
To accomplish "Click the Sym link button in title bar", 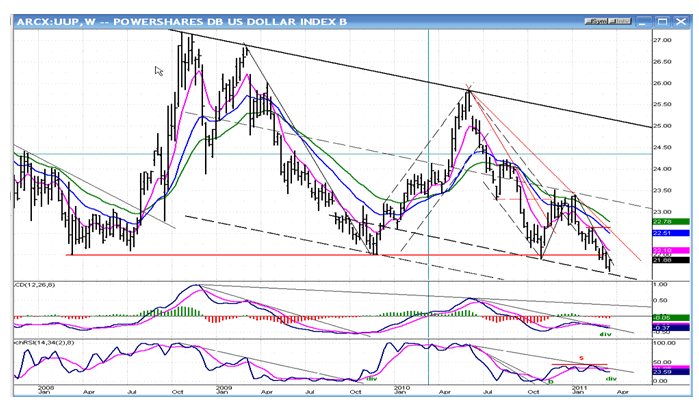I will click(x=596, y=21).
